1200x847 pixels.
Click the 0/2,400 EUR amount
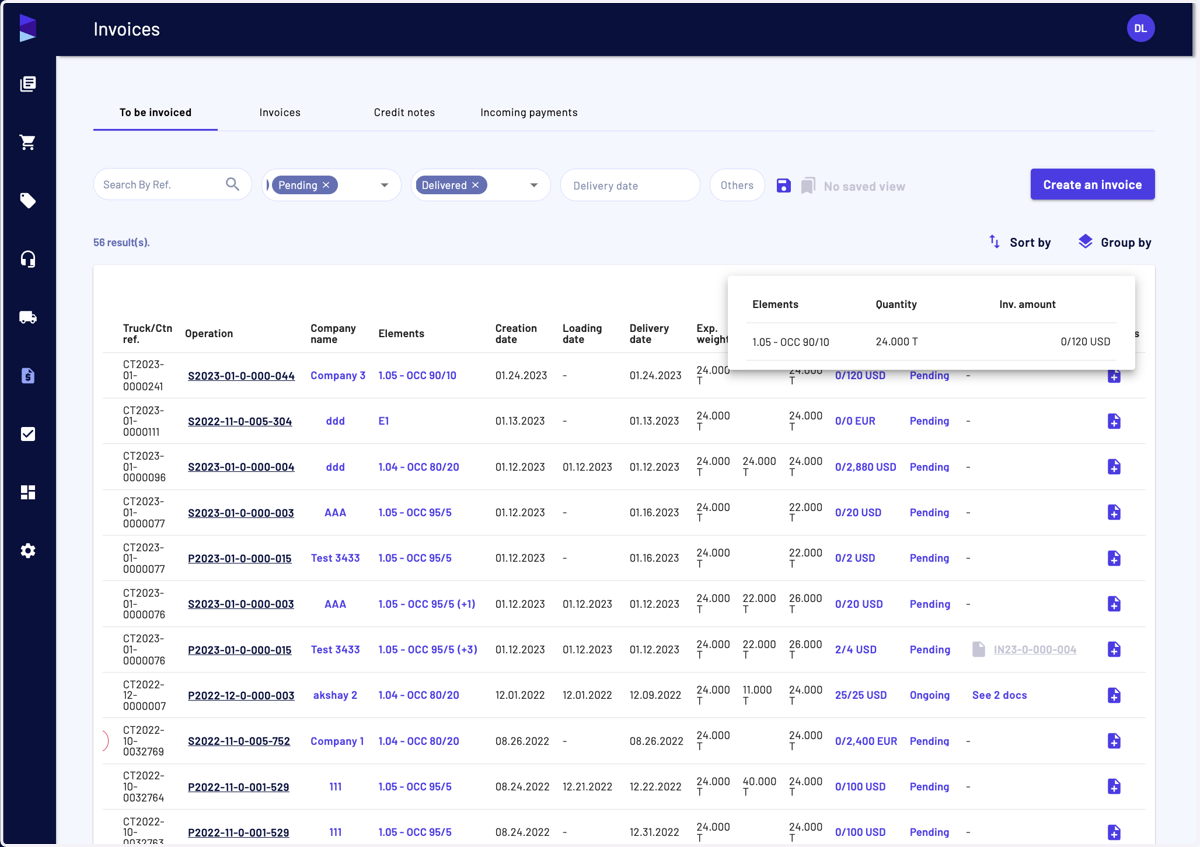[866, 741]
